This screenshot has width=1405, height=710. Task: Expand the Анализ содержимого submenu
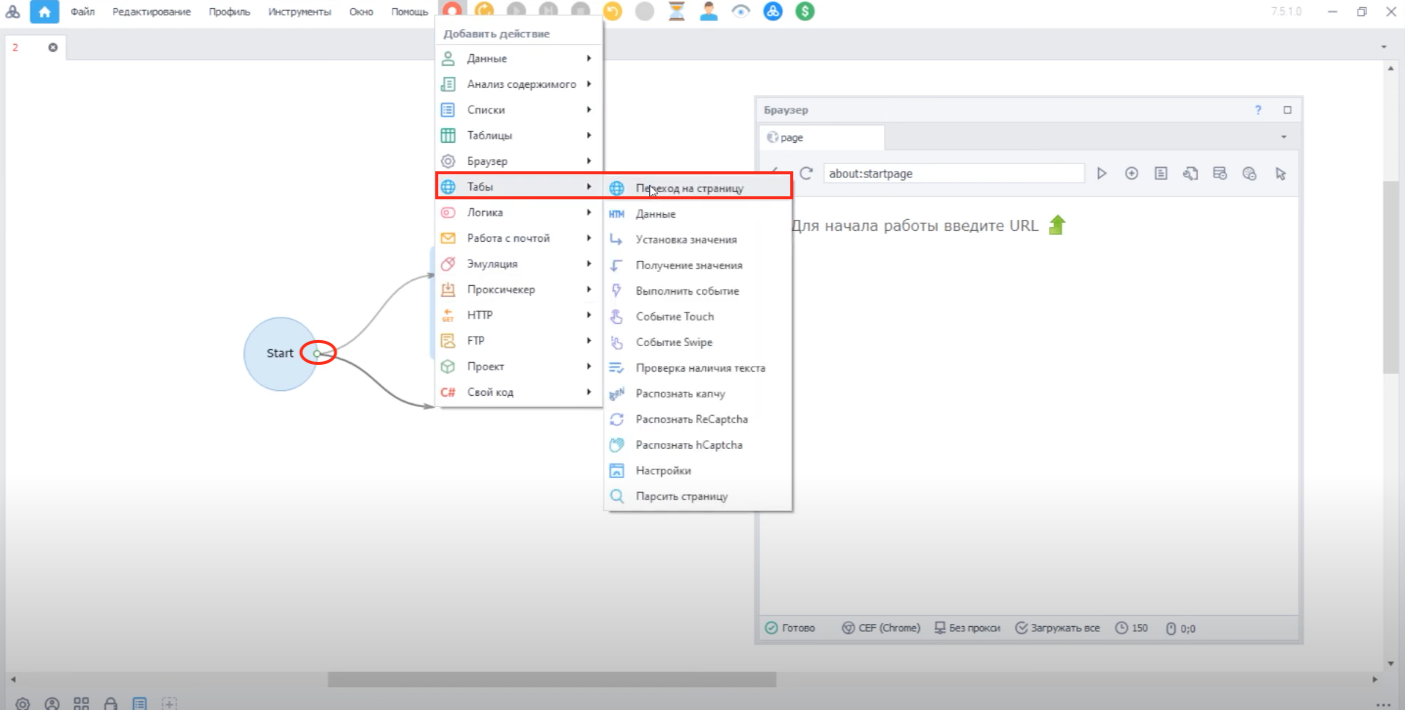(519, 84)
